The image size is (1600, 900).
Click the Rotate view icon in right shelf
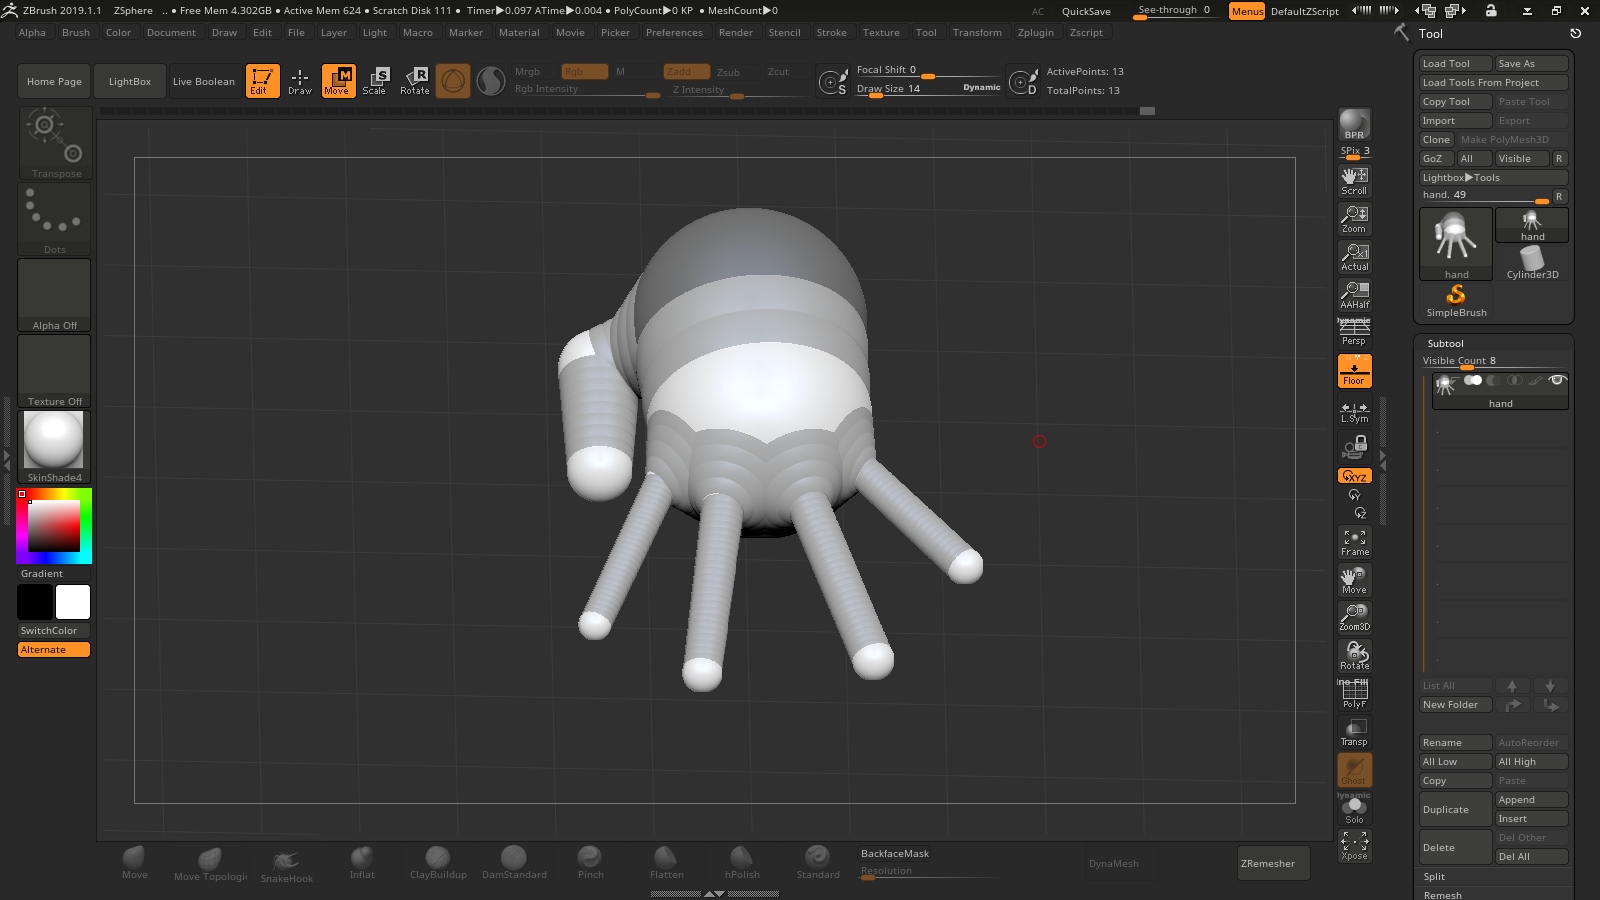(x=1354, y=656)
